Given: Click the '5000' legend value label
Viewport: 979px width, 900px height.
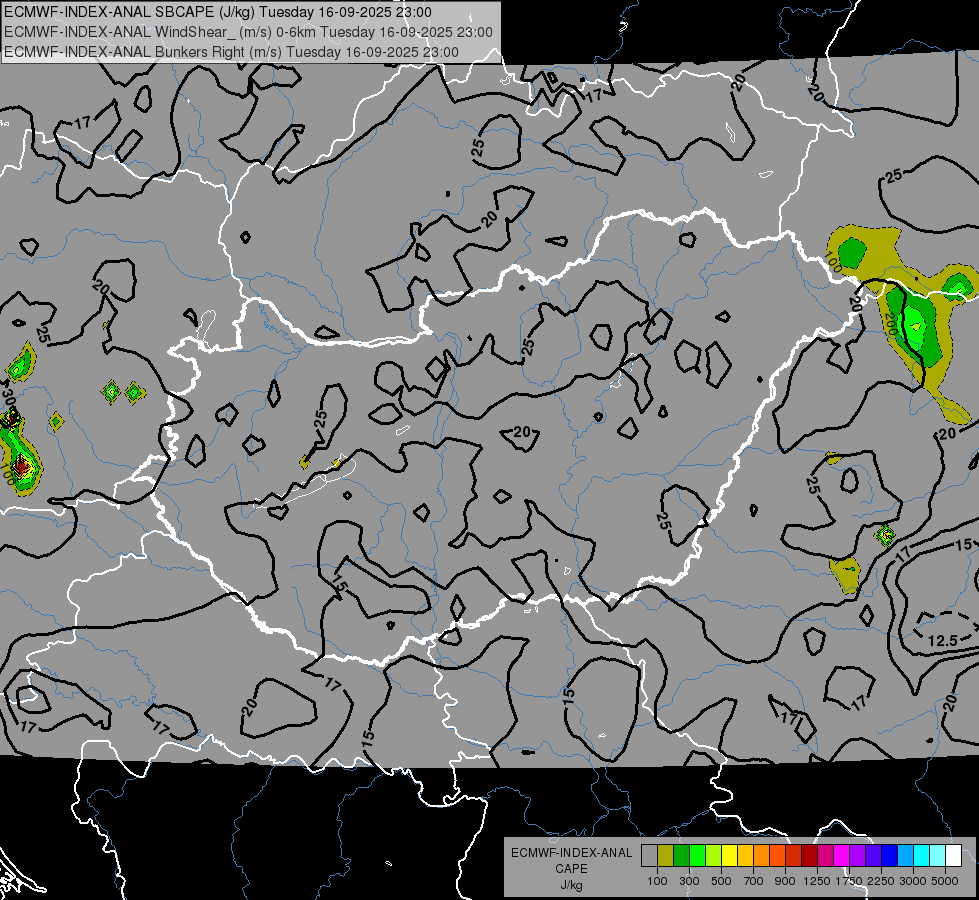Looking at the screenshot, I should coord(945,881).
